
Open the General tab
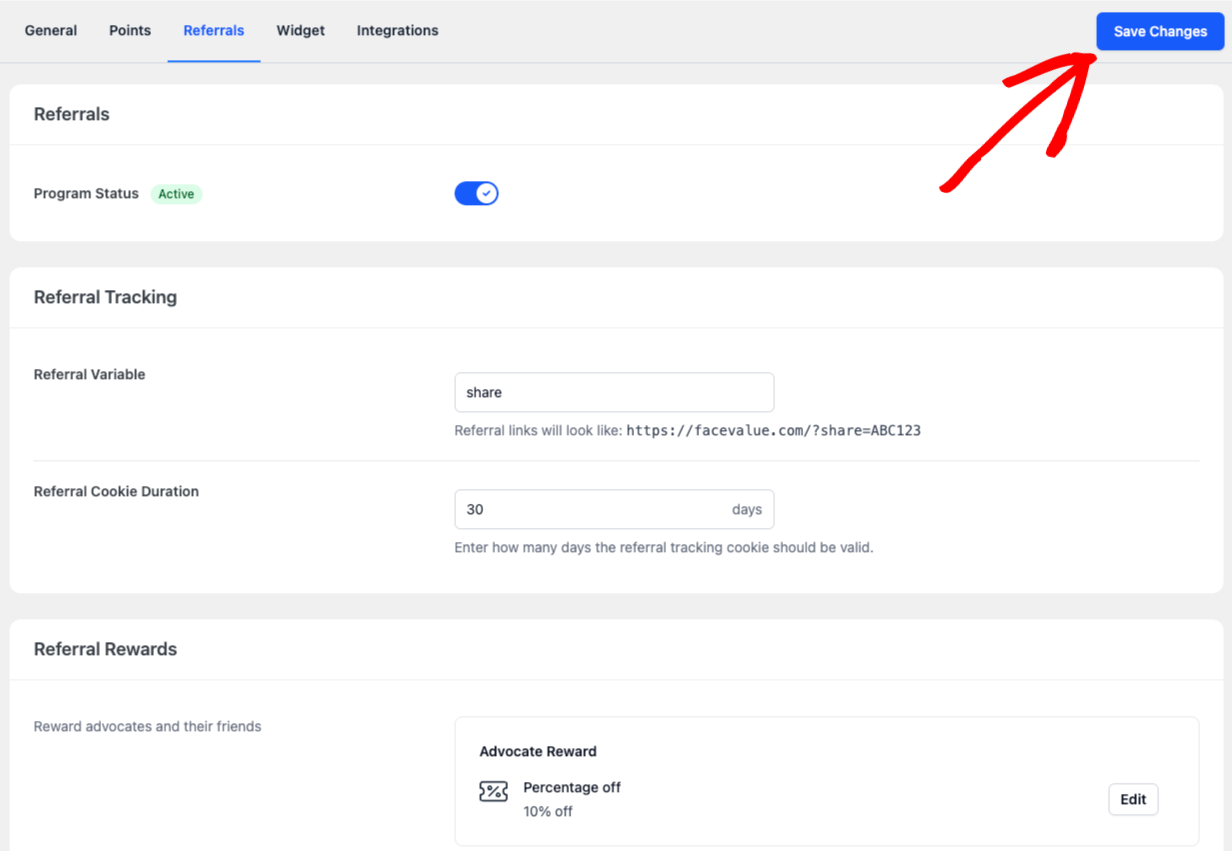click(51, 31)
